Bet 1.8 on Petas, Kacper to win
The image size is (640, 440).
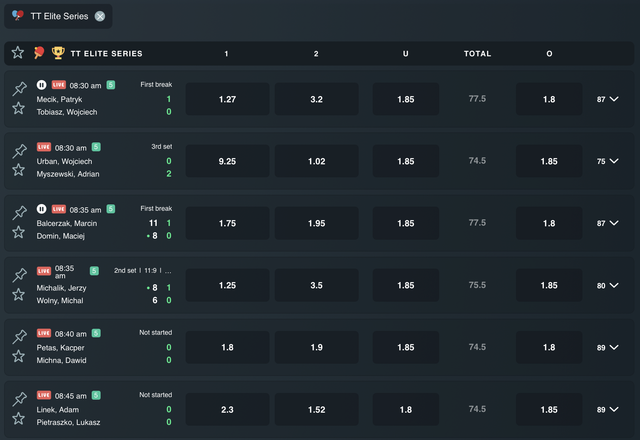click(227, 347)
